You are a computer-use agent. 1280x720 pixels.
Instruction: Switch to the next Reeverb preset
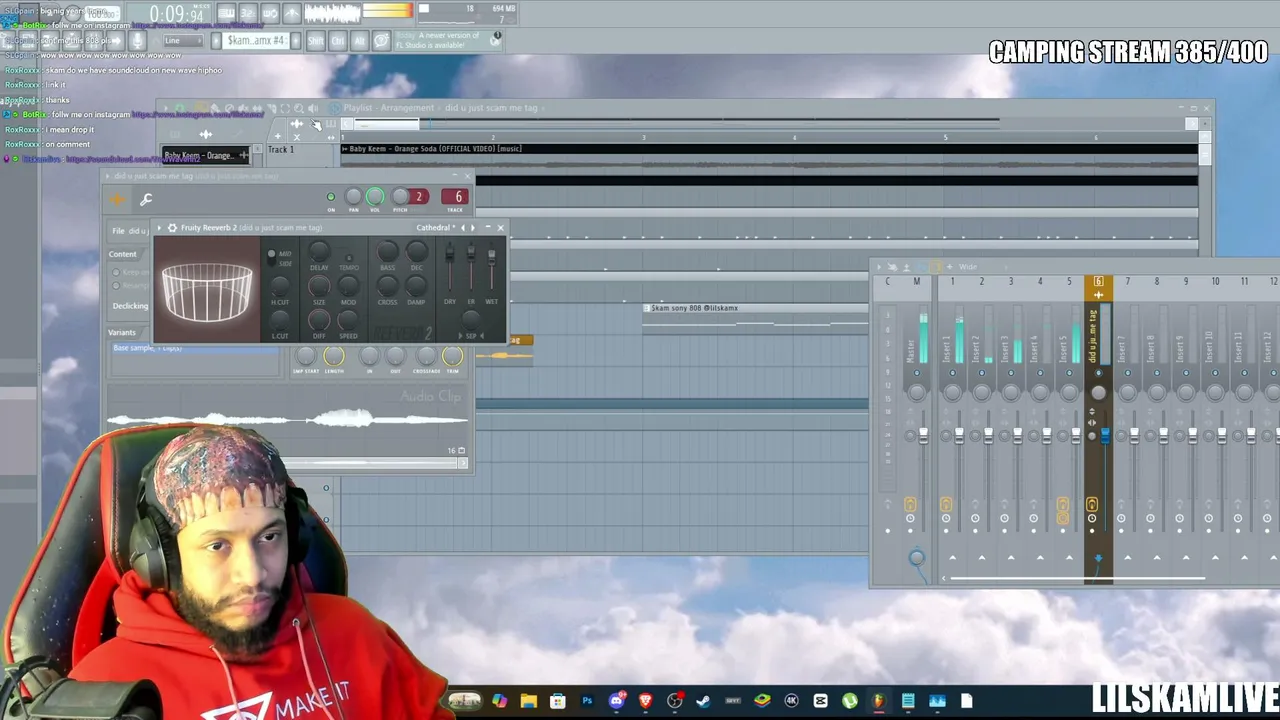pos(473,228)
